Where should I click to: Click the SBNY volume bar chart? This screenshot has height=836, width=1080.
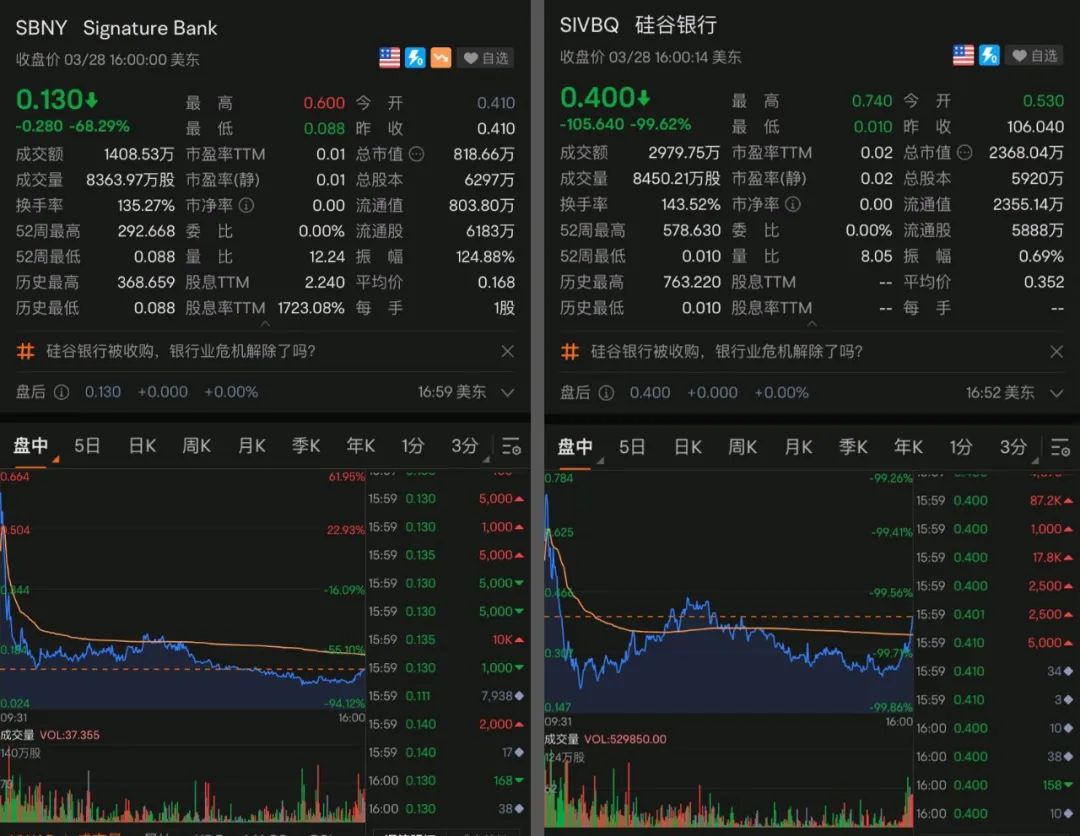tap(183, 787)
